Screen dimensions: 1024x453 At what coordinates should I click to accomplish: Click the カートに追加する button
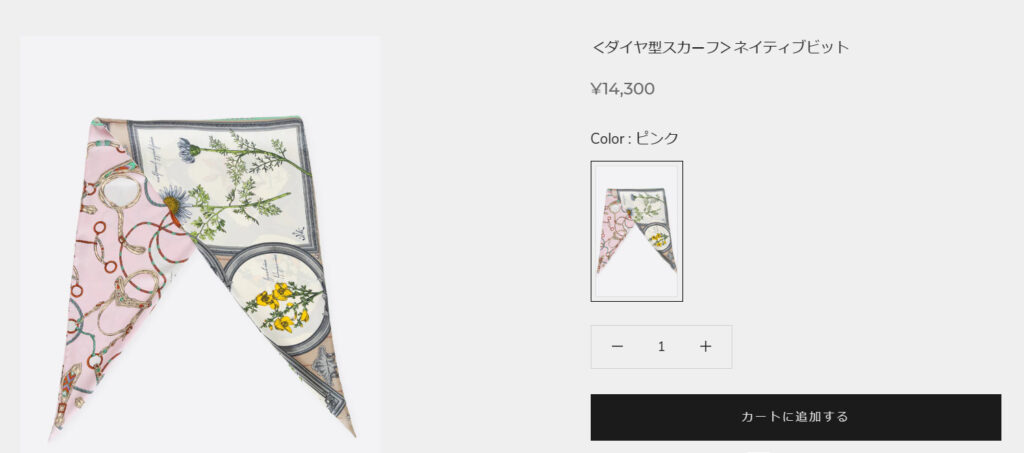(x=795, y=417)
